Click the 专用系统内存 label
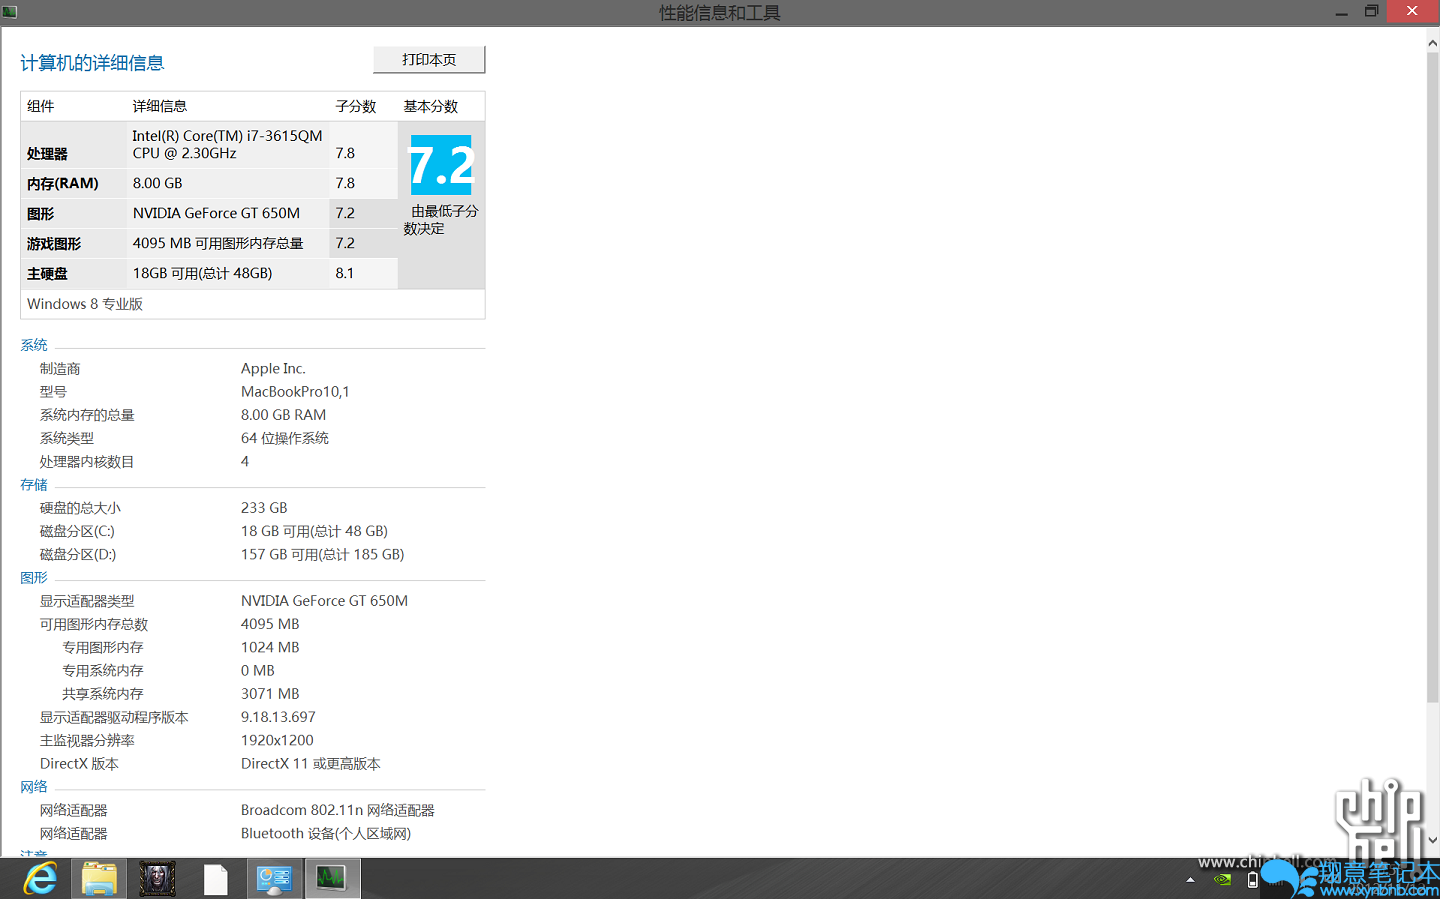1440x899 pixels. pyautogui.click(x=103, y=671)
